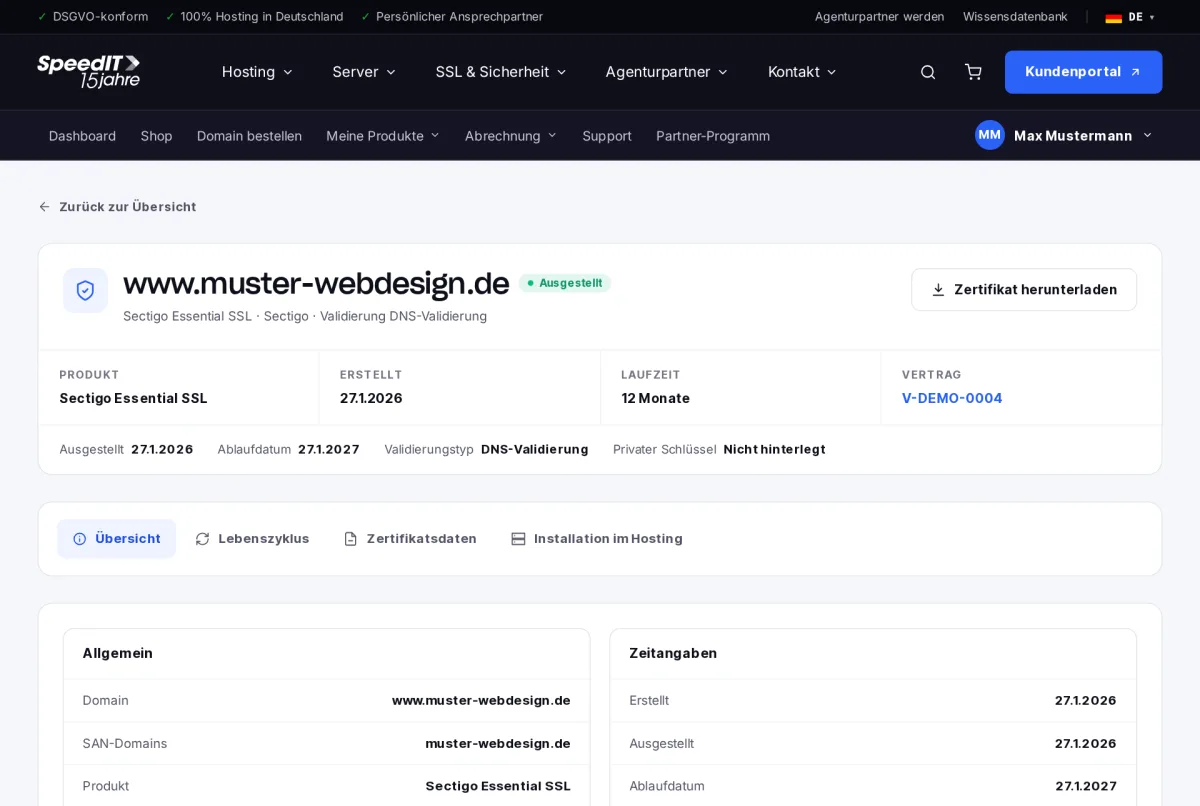Click the DNS-Validierung Validierungstyp value
The width and height of the screenshot is (1200, 806).
click(534, 449)
